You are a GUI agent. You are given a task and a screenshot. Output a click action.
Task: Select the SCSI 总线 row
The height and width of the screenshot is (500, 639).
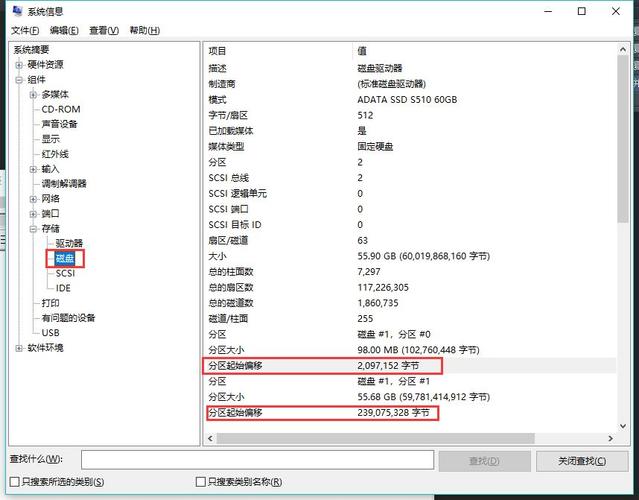tap(410, 178)
